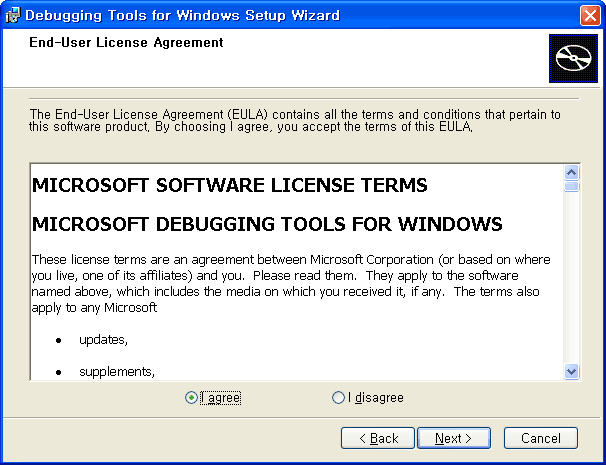
Task: Click the license scrollbar down arrow
Action: point(571,371)
